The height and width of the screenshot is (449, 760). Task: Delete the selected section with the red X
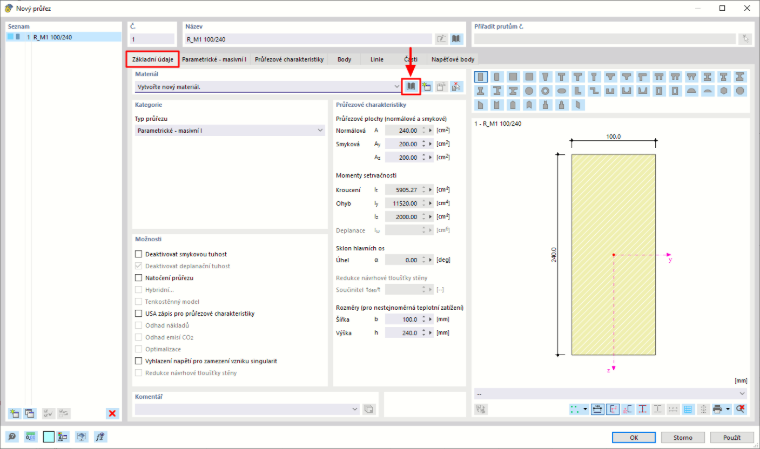click(x=112, y=413)
